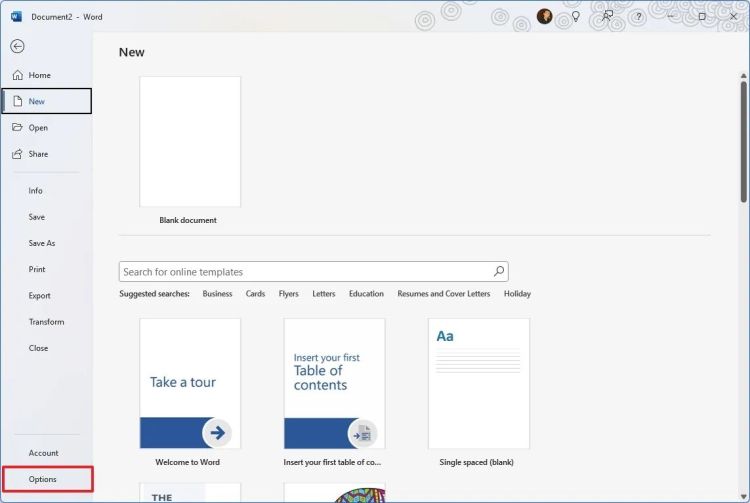This screenshot has width=750, height=503.
Task: Open the Account page
Action: tap(43, 453)
